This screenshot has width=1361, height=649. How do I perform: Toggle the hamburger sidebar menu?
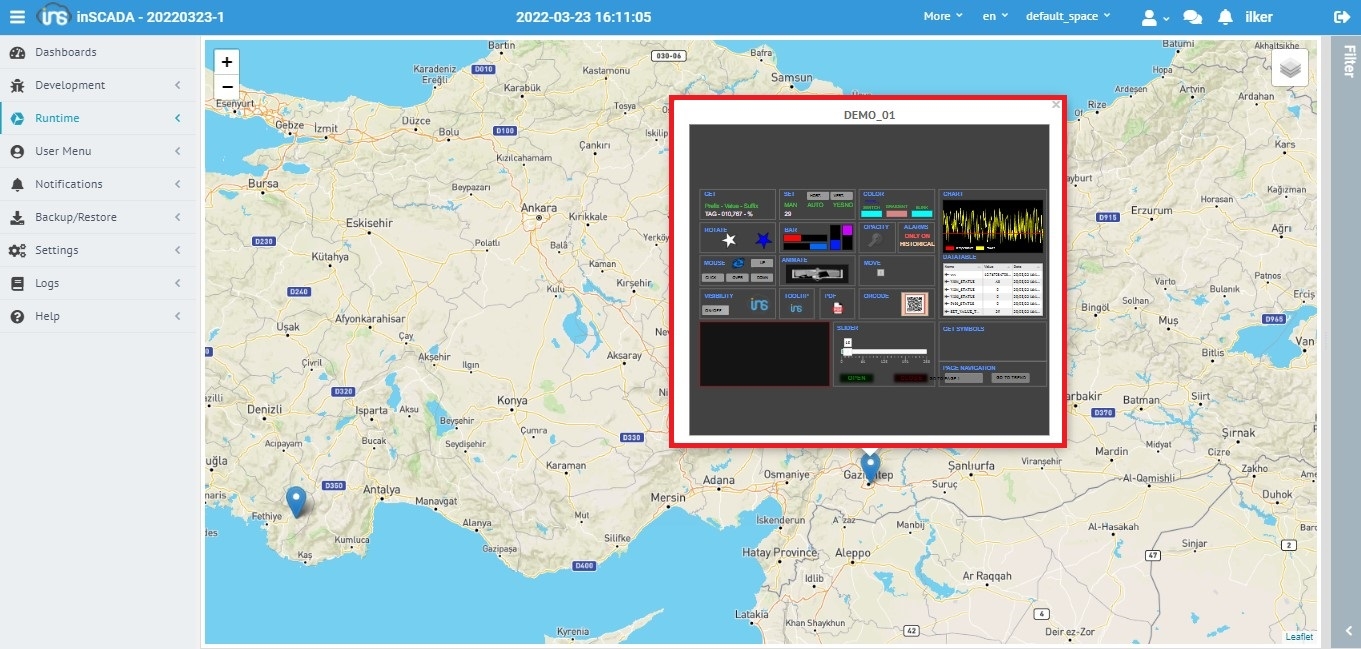[x=17, y=17]
